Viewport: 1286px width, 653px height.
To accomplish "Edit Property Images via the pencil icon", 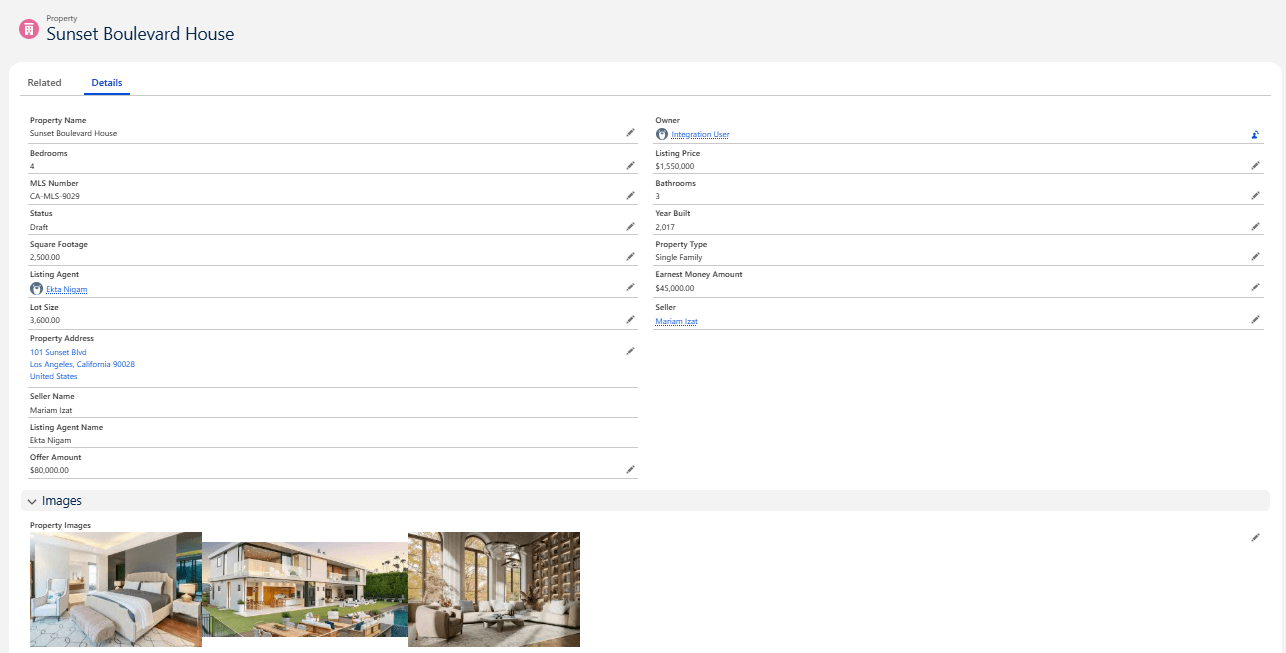I will point(1255,537).
